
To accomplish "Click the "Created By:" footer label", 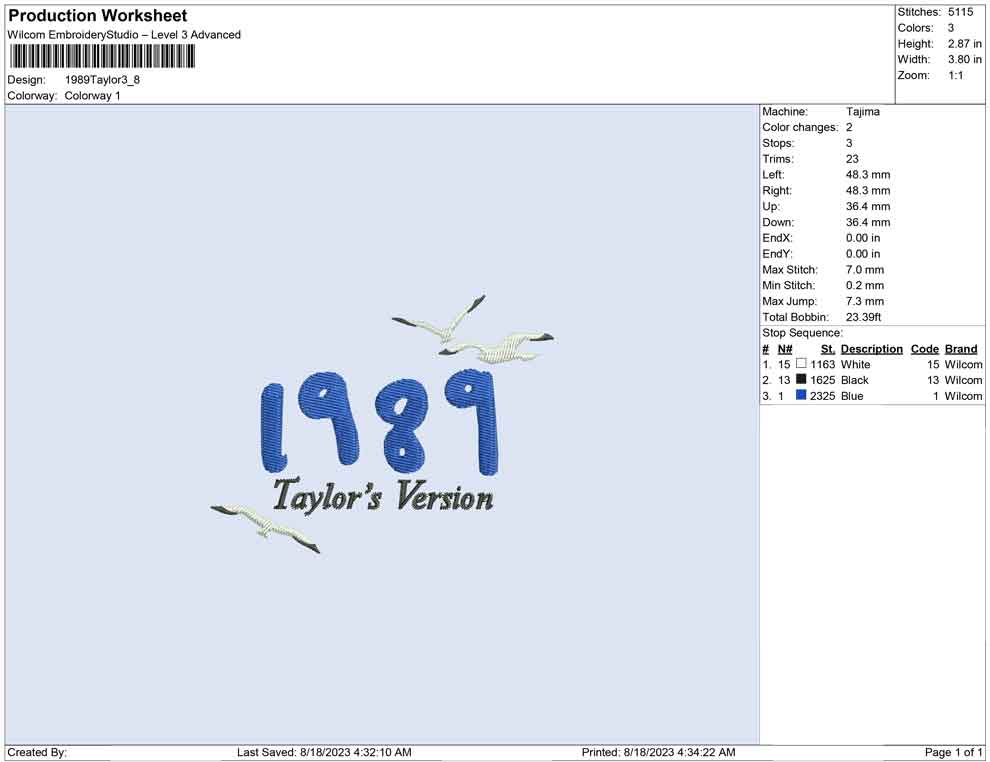I will (37, 752).
